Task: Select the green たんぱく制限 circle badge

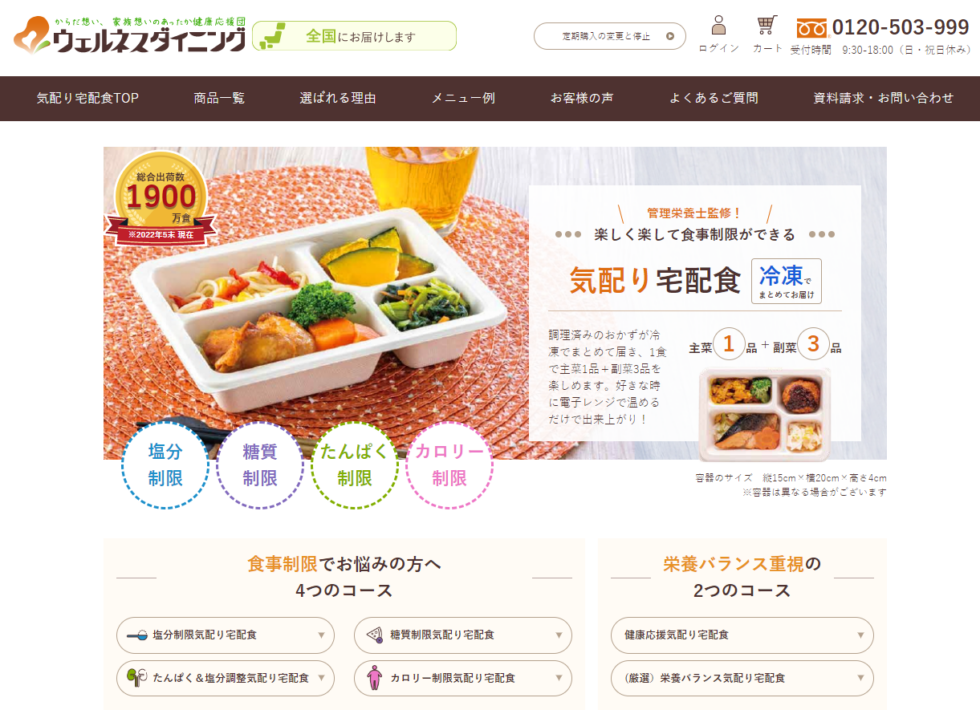Action: [354, 465]
